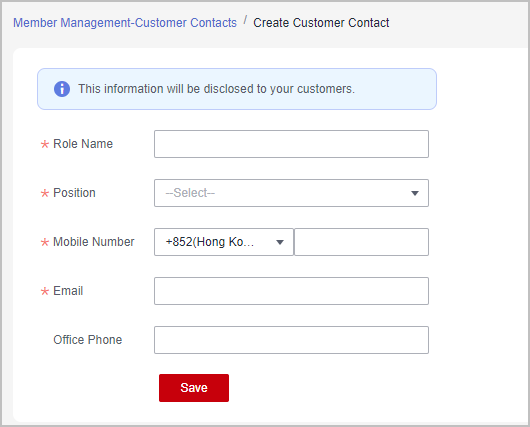The image size is (530, 427).
Task: Click the red asterisk beside Position
Action: 45,193
